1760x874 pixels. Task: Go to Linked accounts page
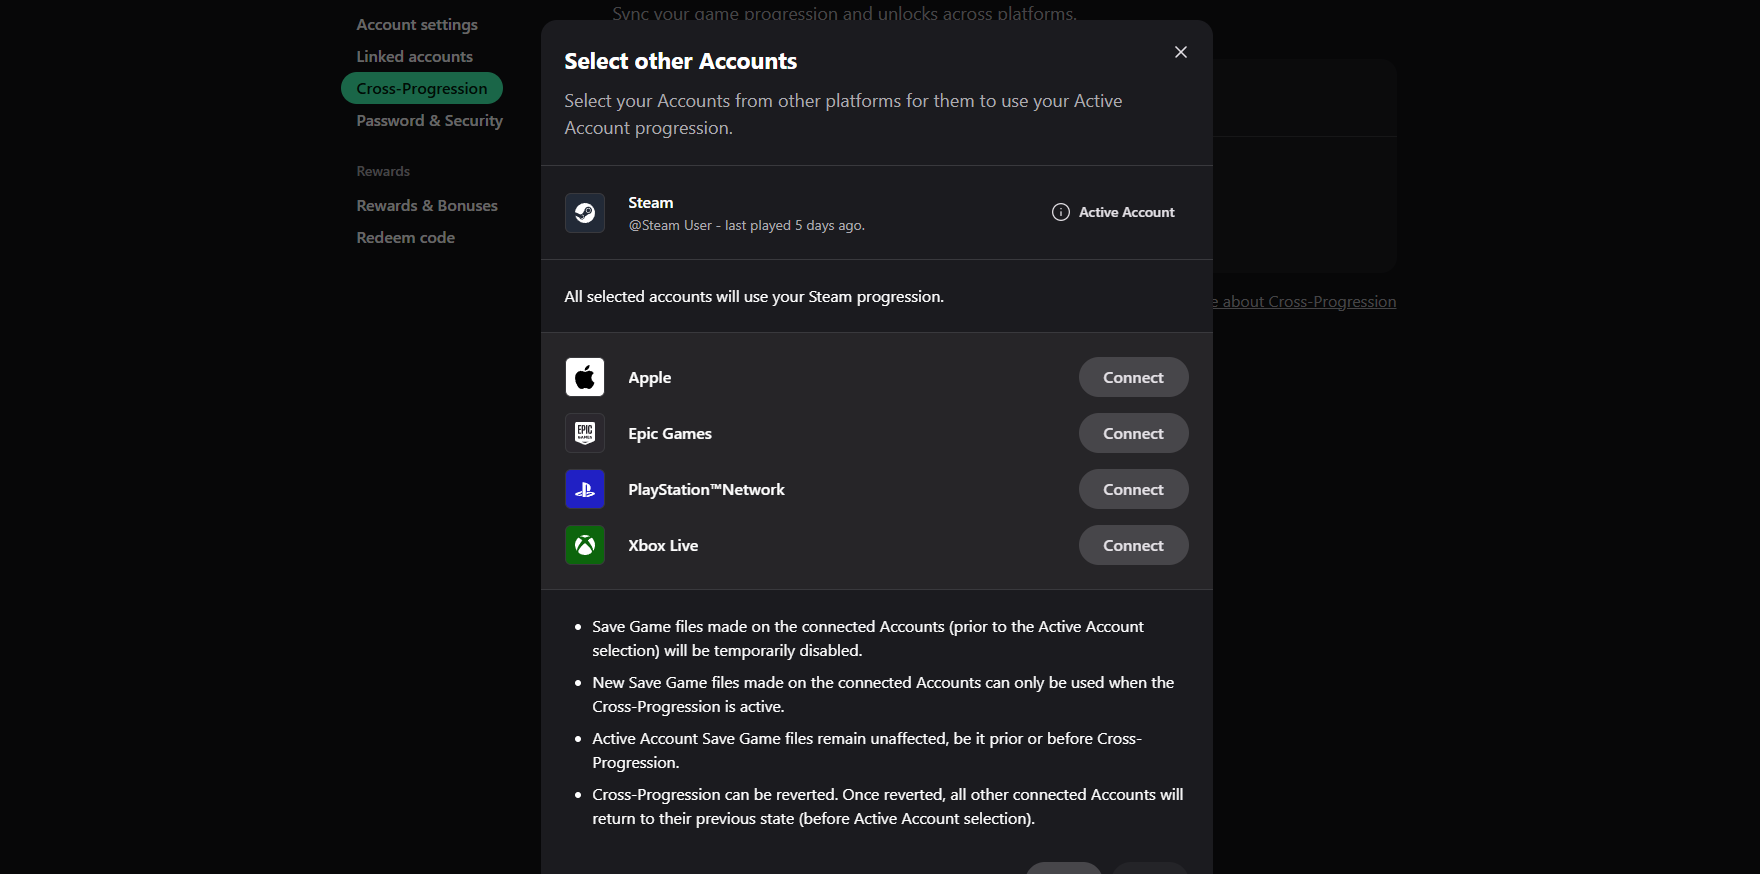(x=414, y=57)
